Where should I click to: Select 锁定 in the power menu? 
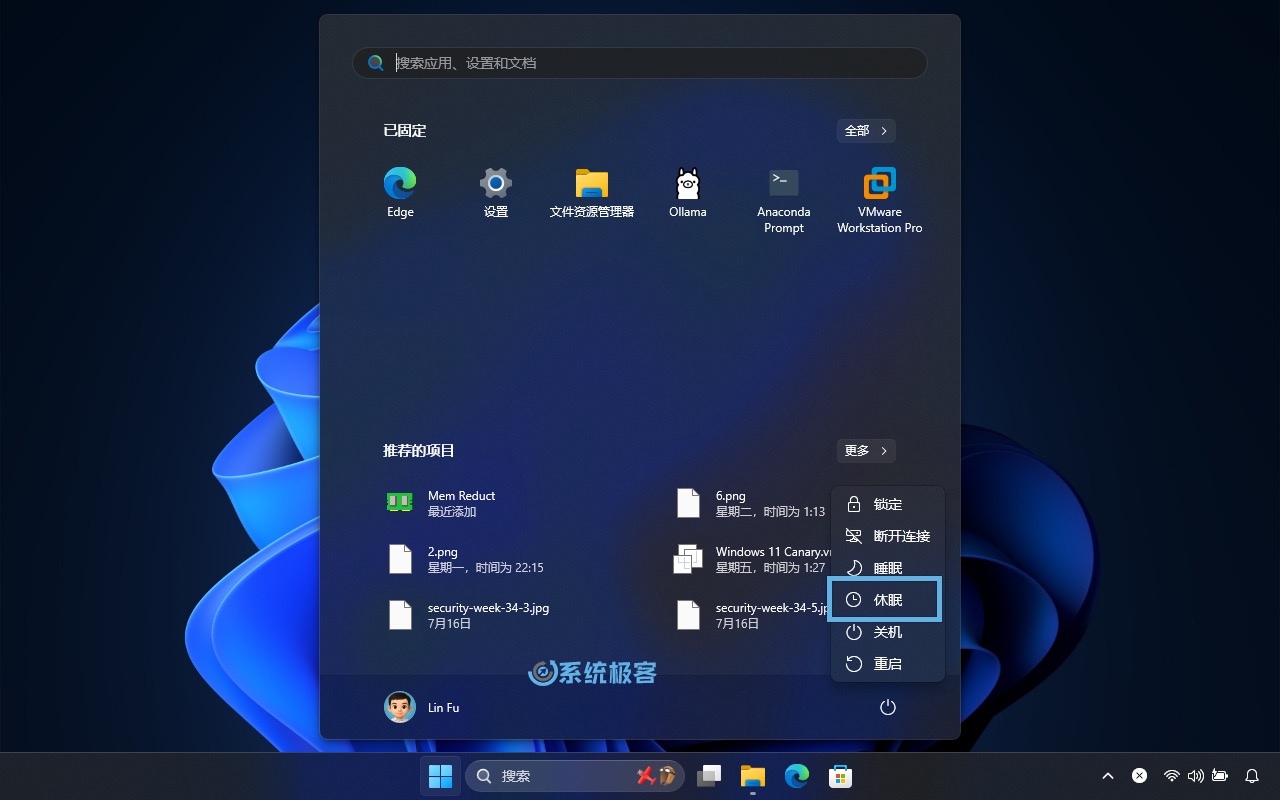888,504
